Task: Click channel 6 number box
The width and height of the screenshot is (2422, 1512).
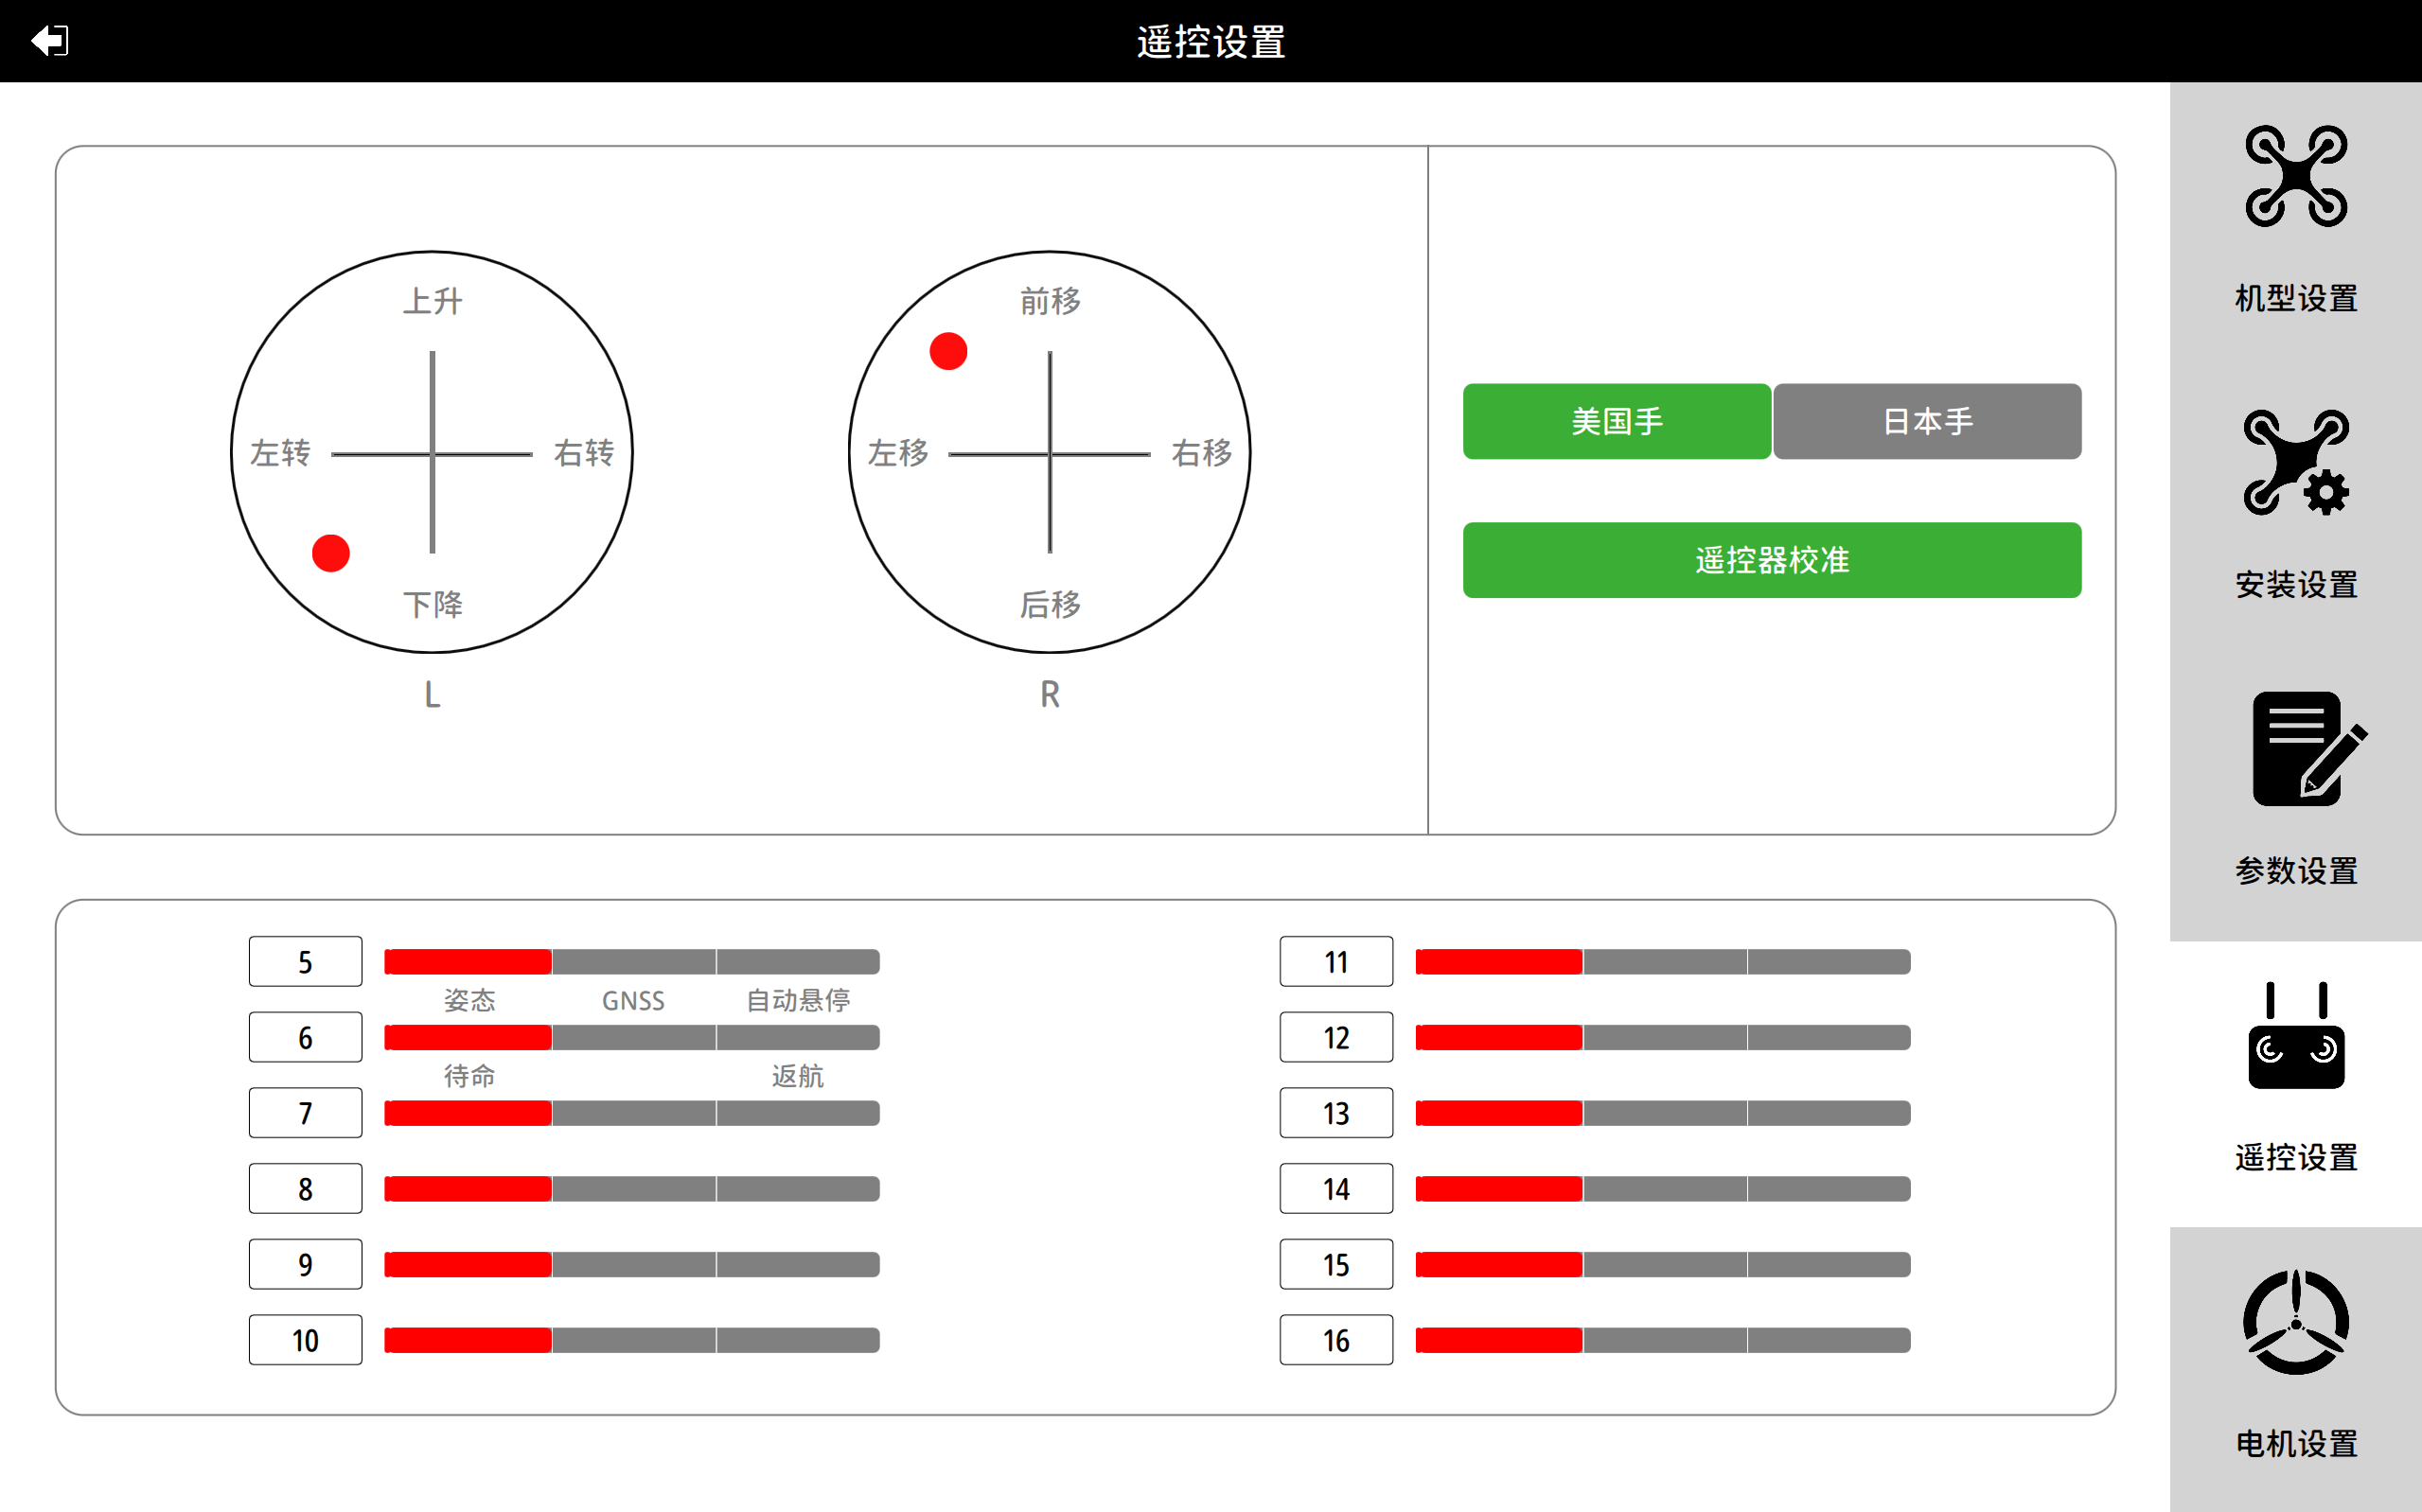Action: tap(305, 1038)
